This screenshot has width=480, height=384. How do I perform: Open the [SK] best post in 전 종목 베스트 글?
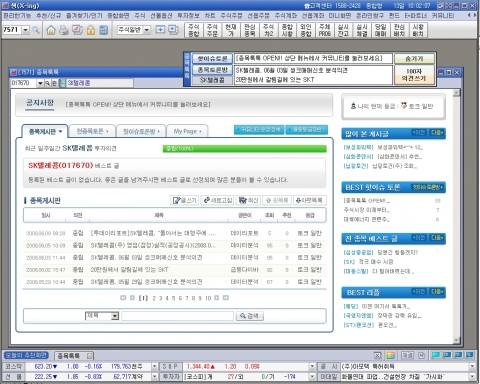[x=368, y=262]
